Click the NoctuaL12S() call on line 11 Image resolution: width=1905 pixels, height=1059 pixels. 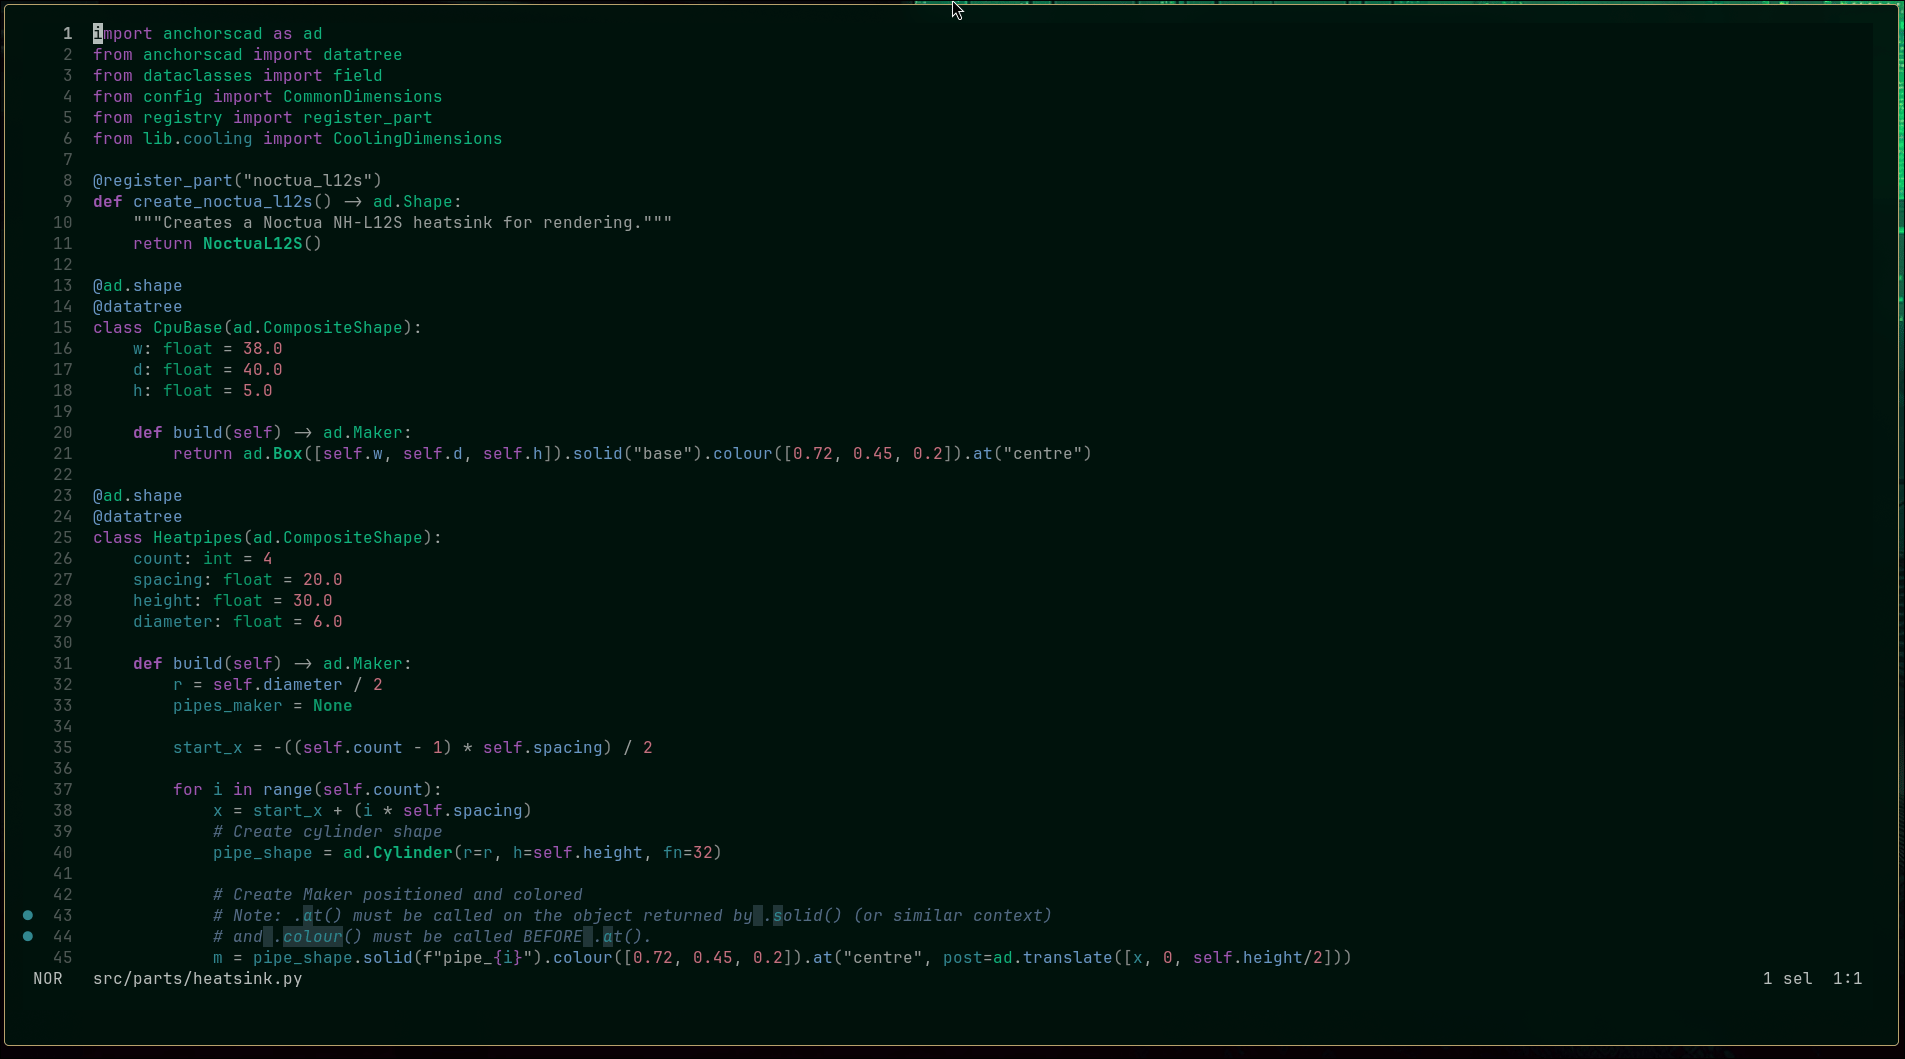click(x=263, y=243)
